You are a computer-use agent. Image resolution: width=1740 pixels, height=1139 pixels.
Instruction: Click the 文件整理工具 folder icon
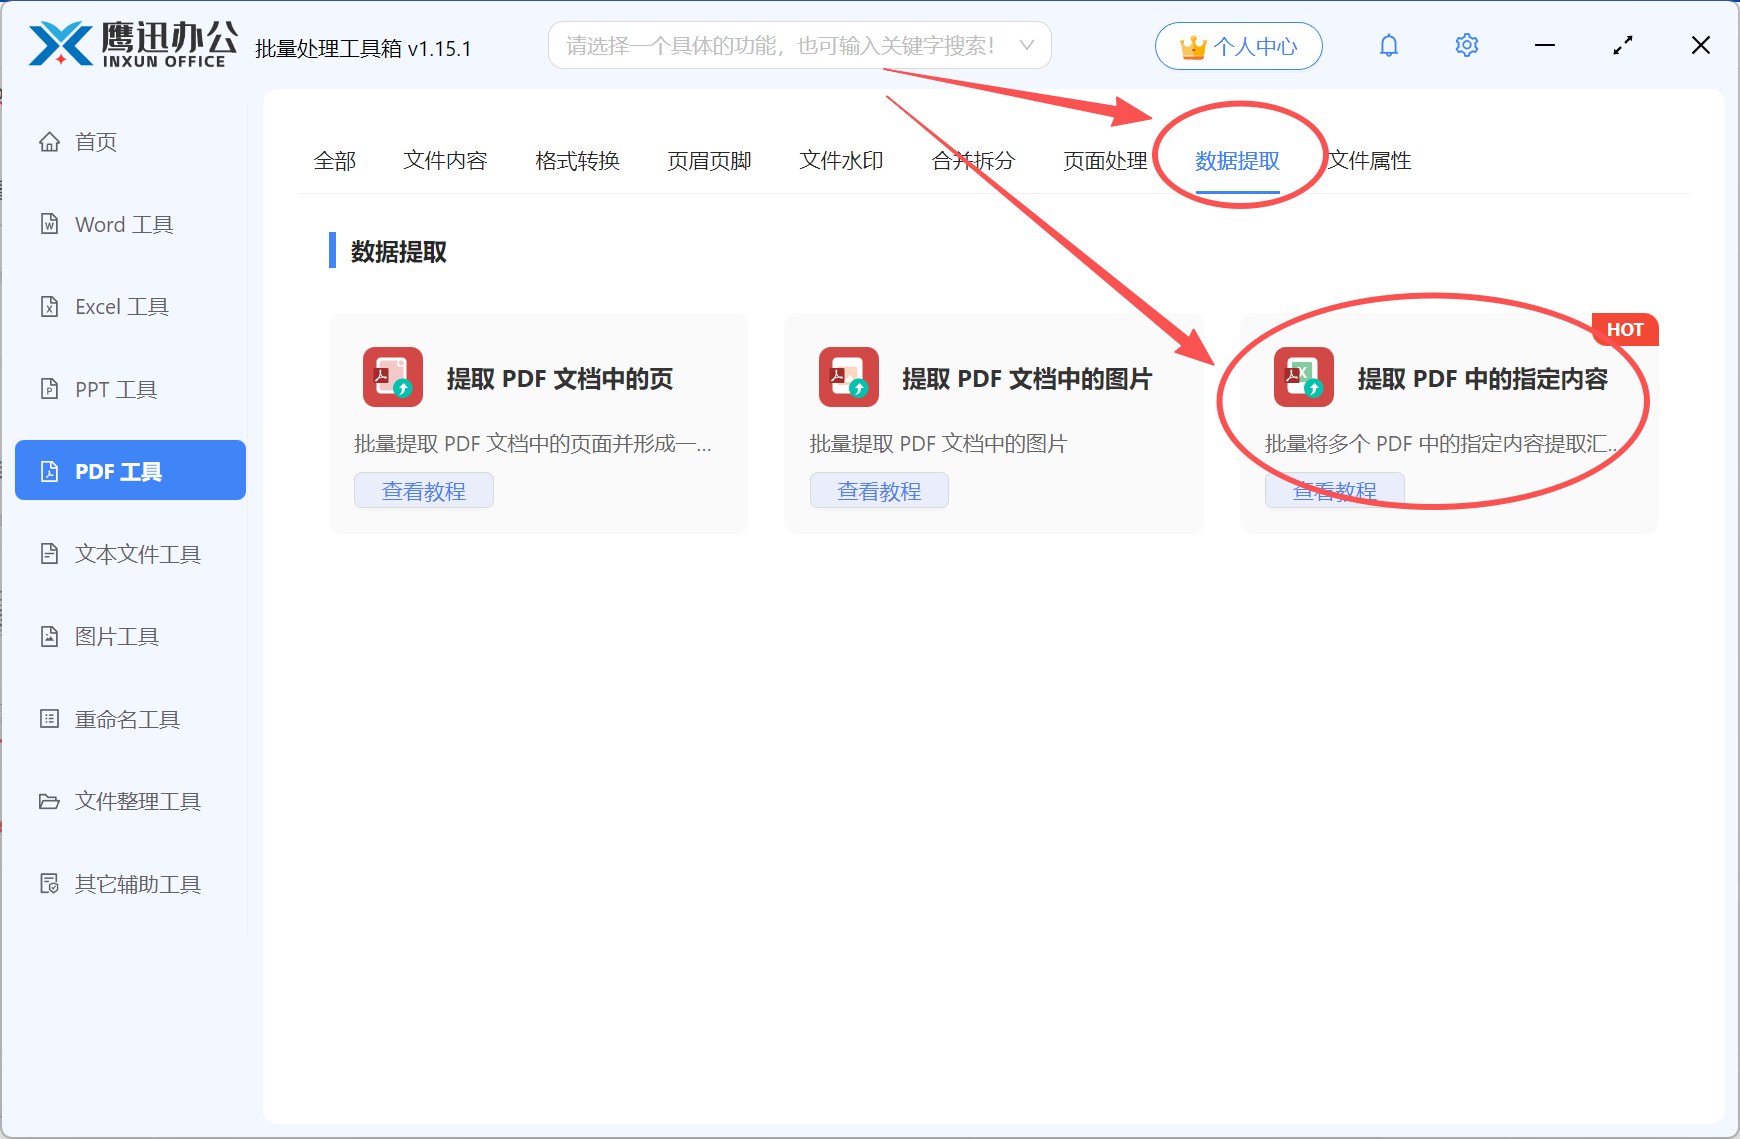click(x=49, y=801)
